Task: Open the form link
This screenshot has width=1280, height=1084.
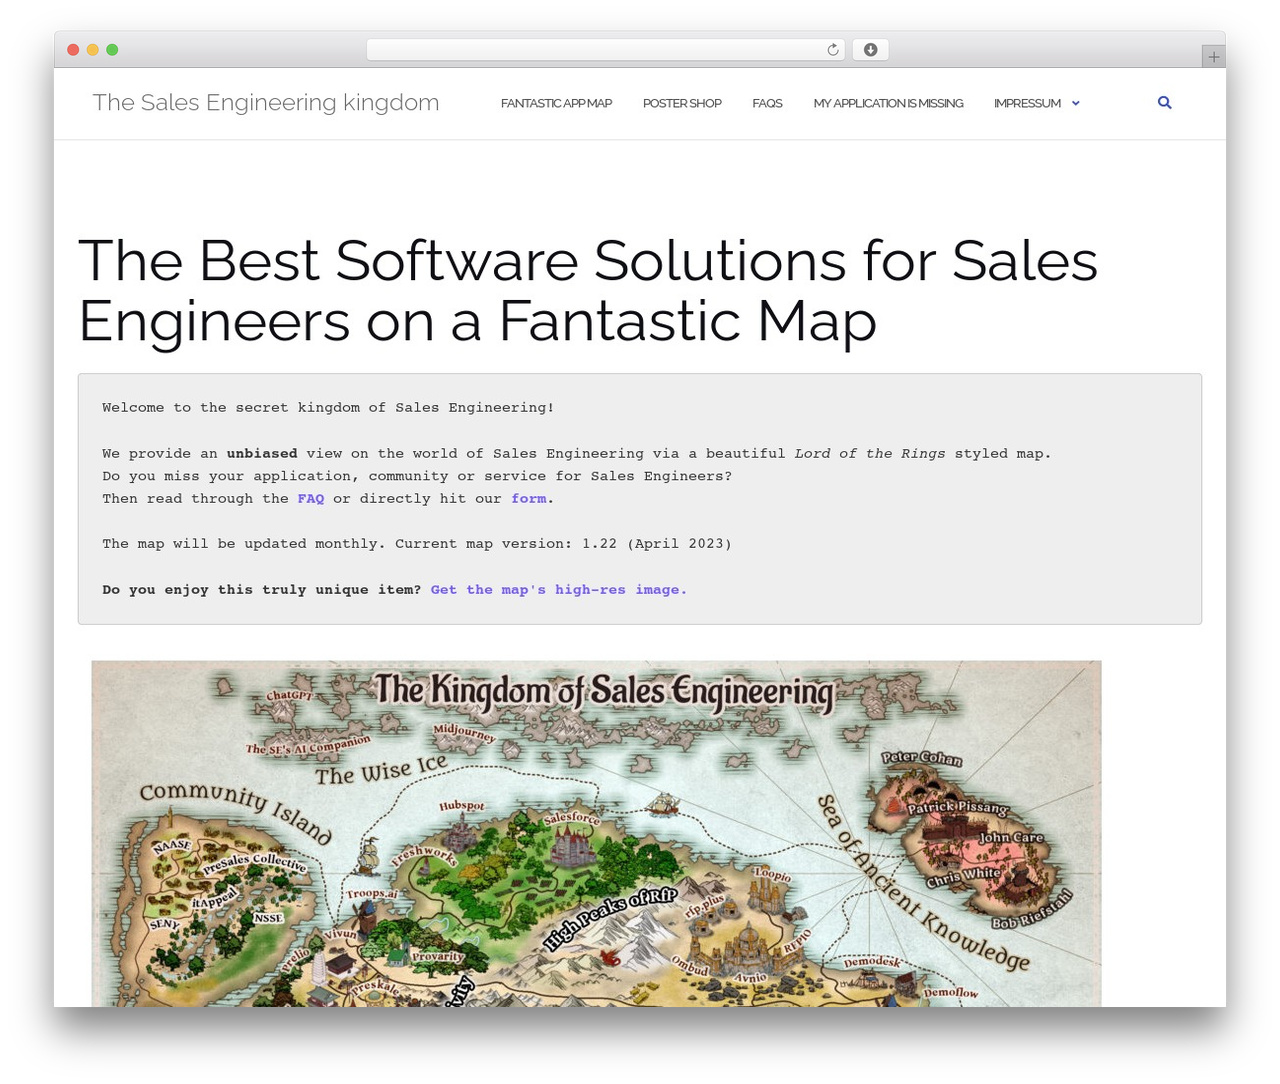Action: [529, 498]
